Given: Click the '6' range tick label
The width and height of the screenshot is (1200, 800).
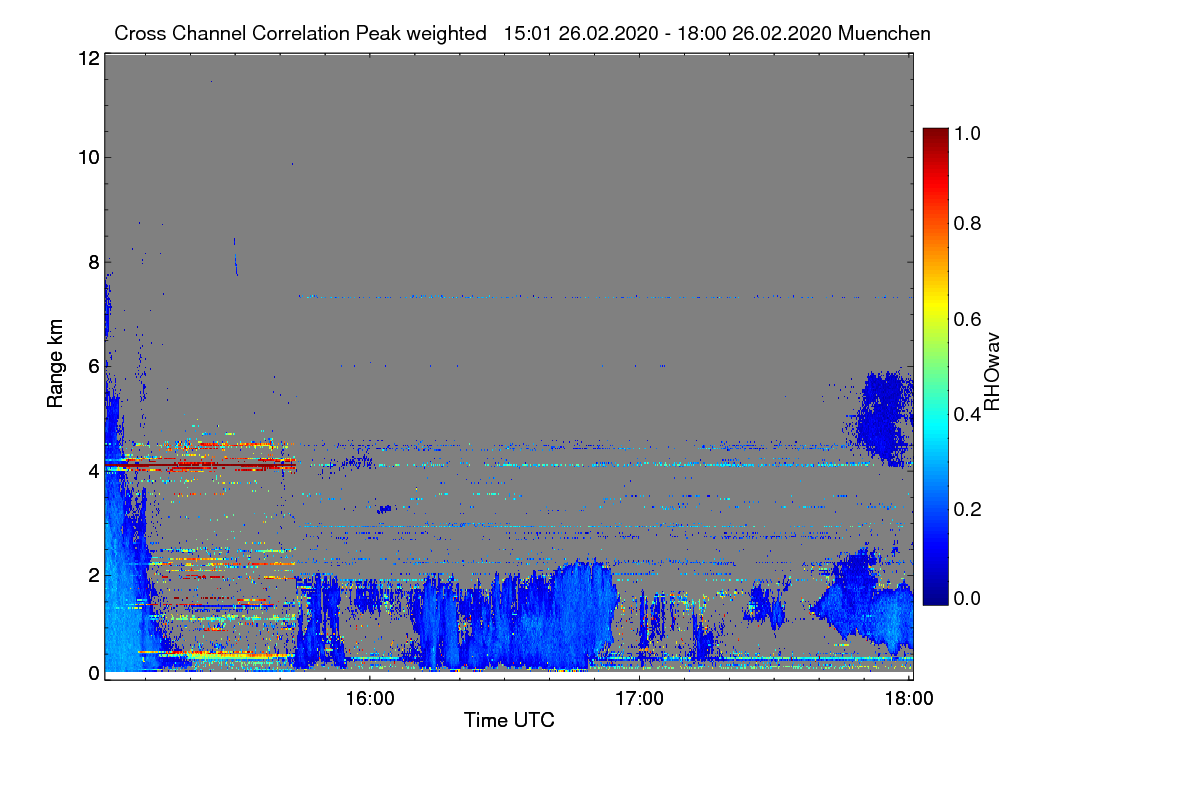Looking at the screenshot, I should (x=94, y=367).
